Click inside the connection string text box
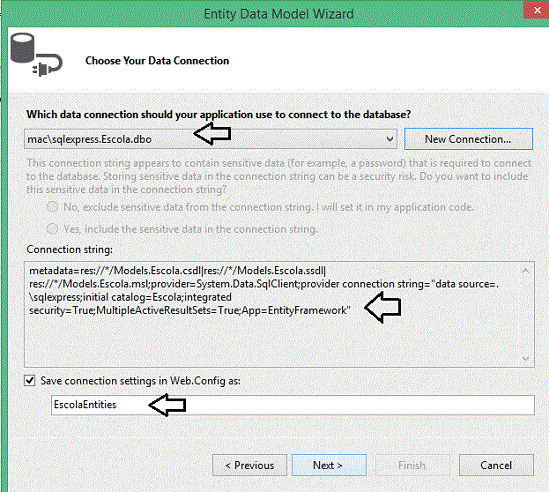 [x=279, y=314]
